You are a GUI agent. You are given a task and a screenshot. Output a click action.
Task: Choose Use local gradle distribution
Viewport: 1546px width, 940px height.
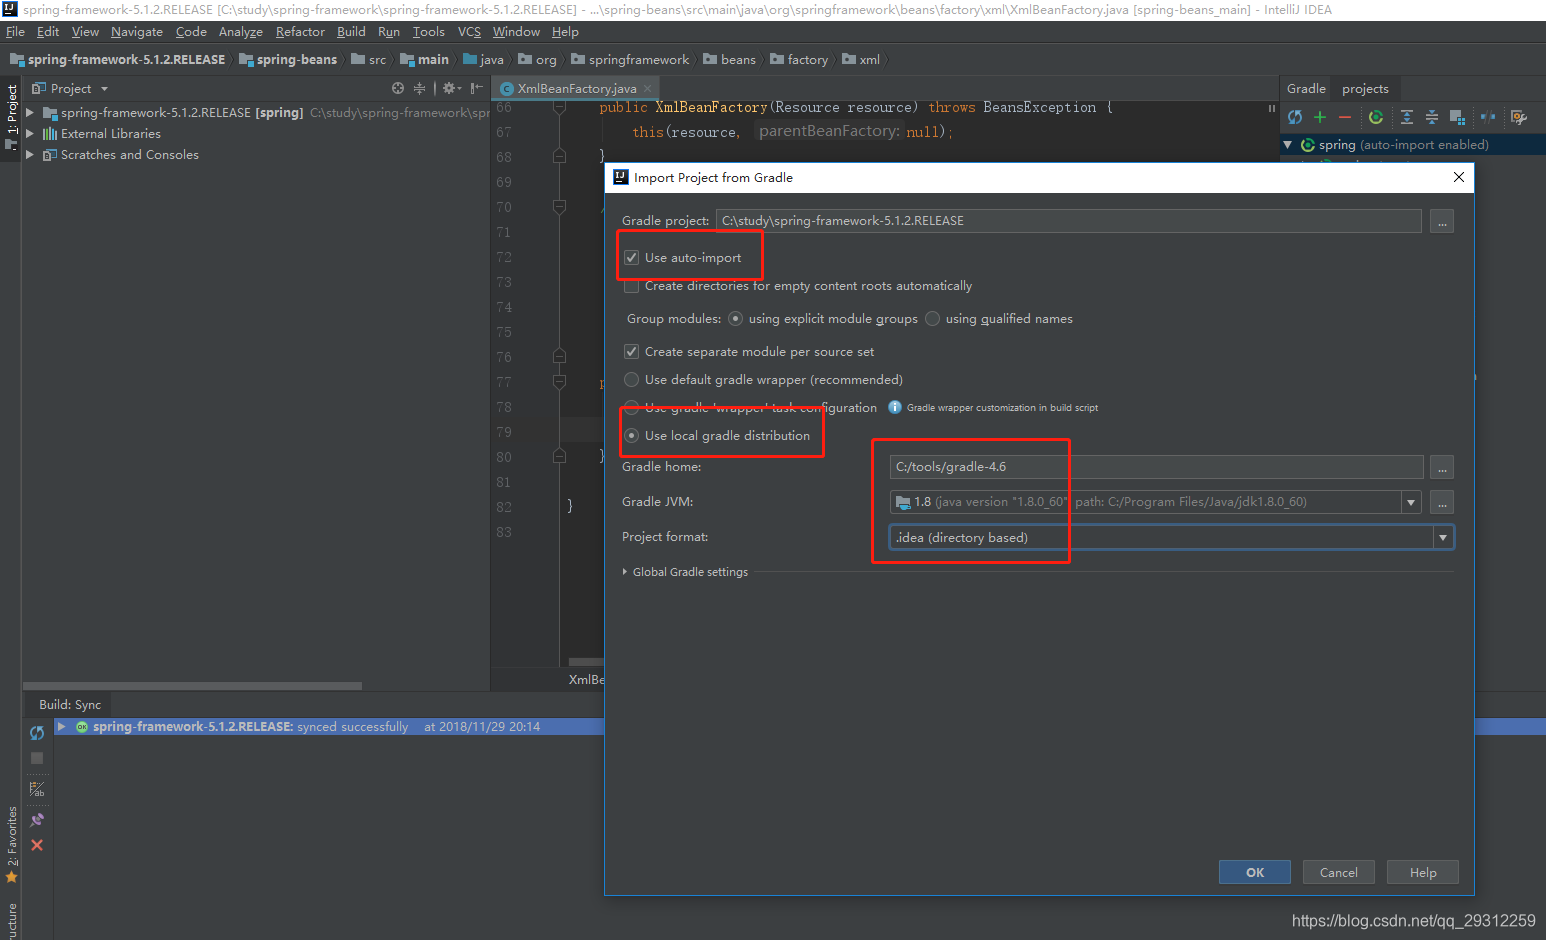(631, 436)
